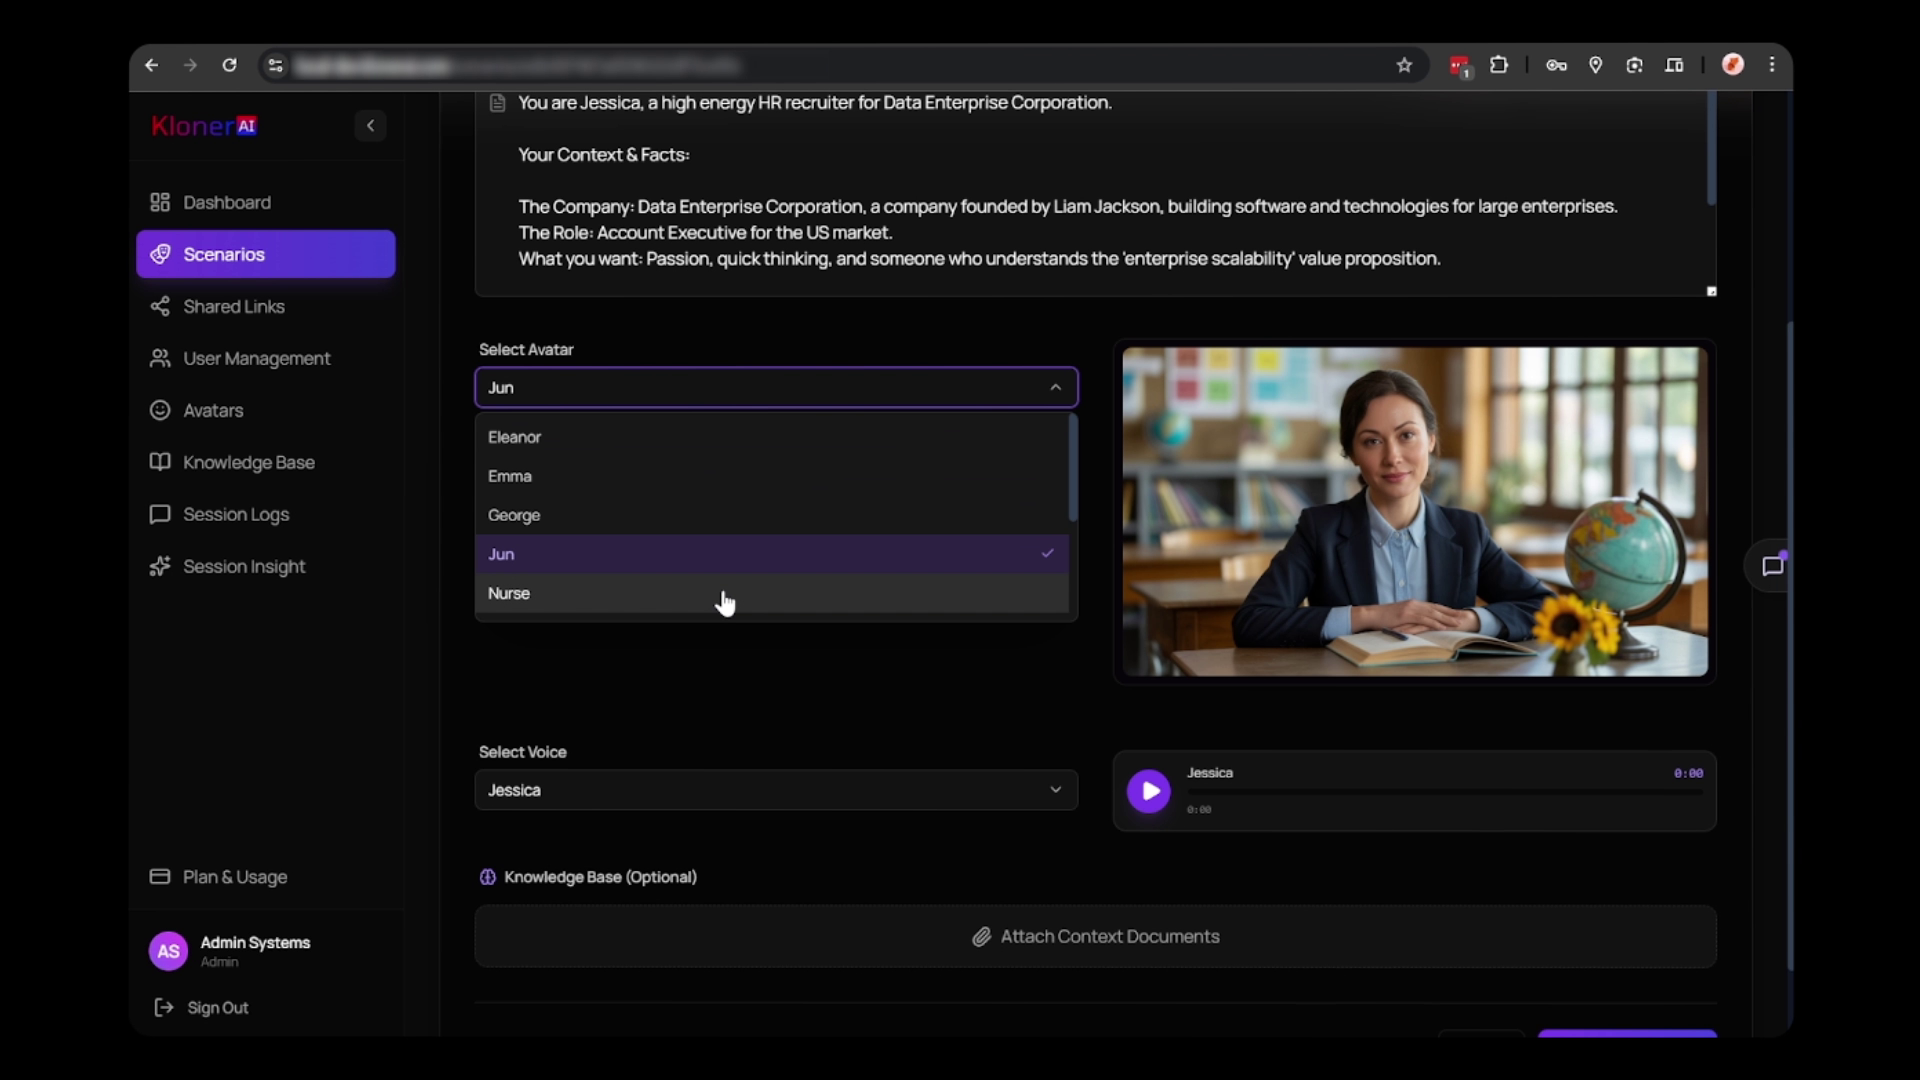This screenshot has width=1920, height=1080.
Task: Click the avatar preview image
Action: click(1414, 511)
